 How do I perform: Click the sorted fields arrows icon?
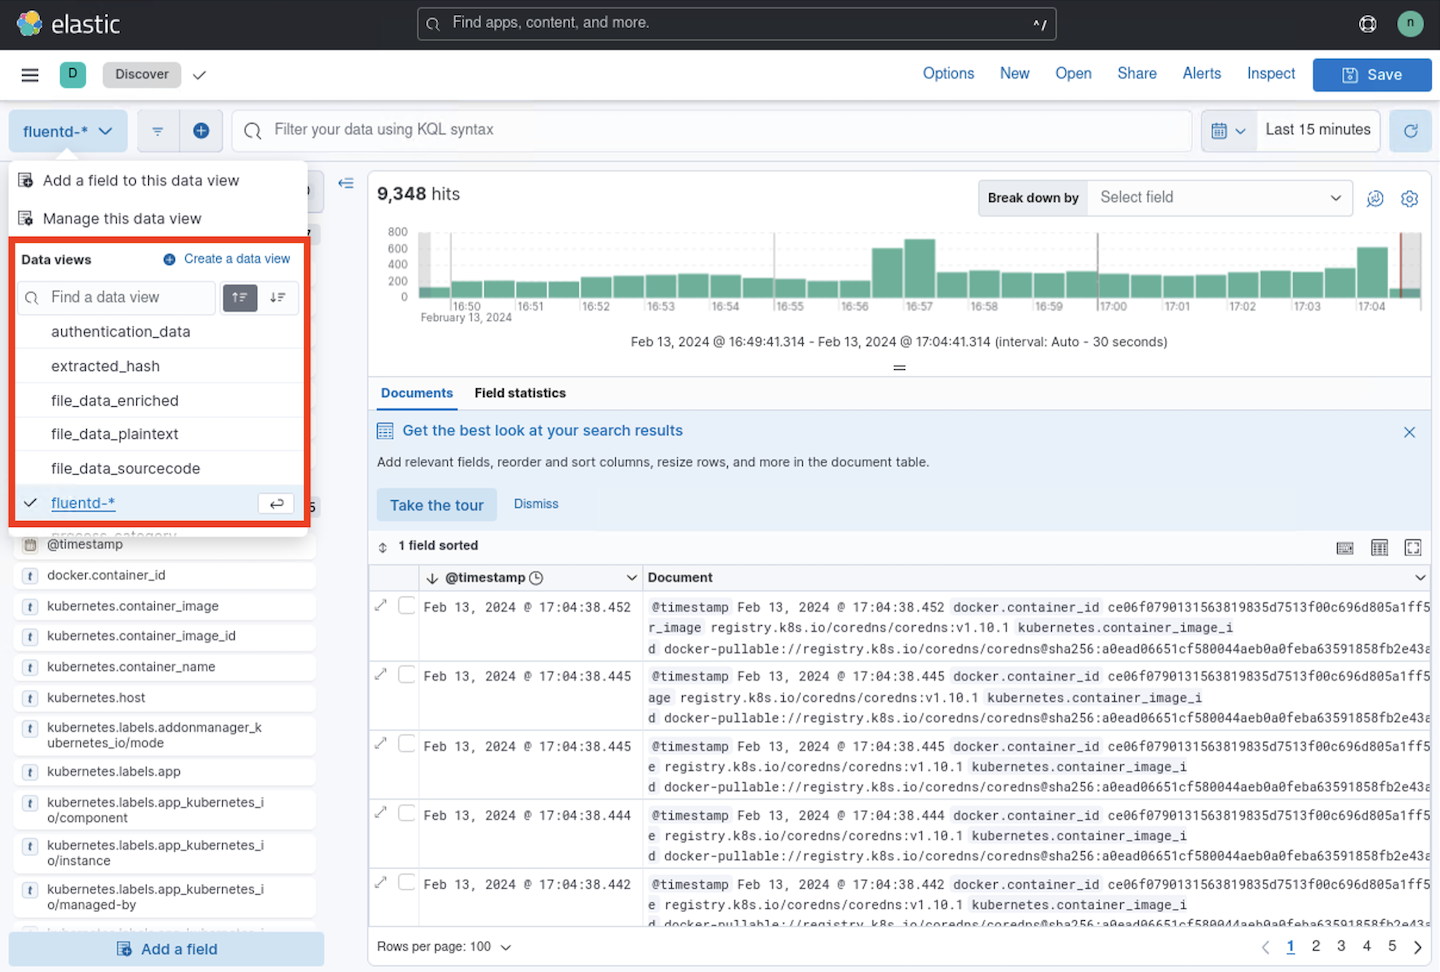383,547
